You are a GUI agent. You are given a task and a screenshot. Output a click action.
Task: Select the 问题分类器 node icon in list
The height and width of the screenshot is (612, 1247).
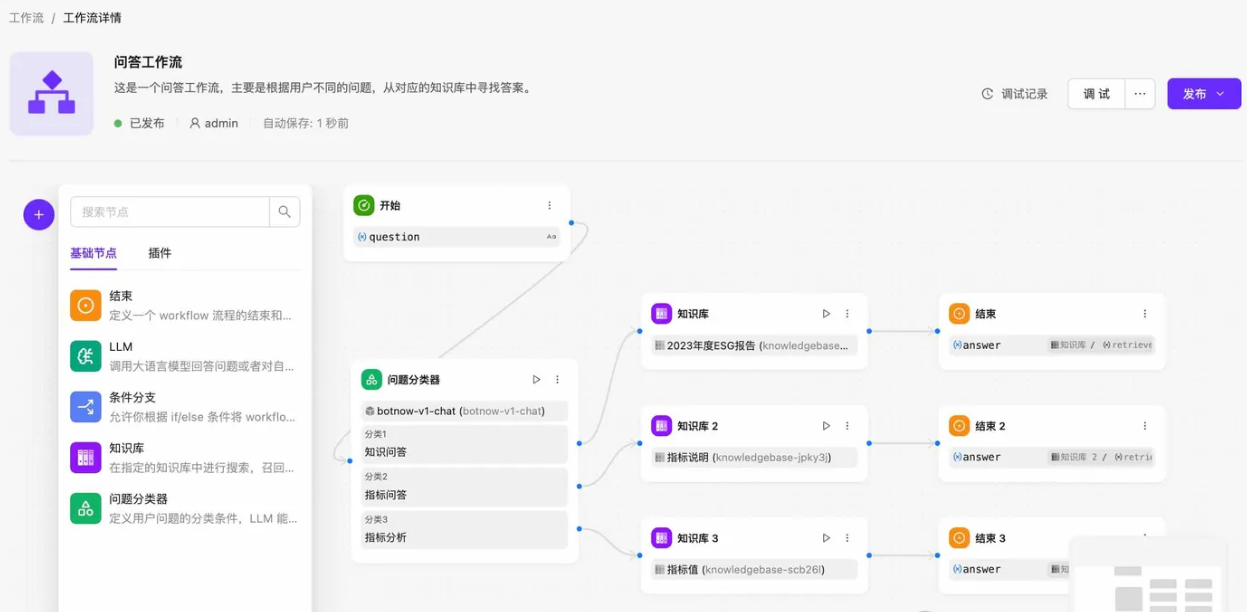click(x=86, y=508)
